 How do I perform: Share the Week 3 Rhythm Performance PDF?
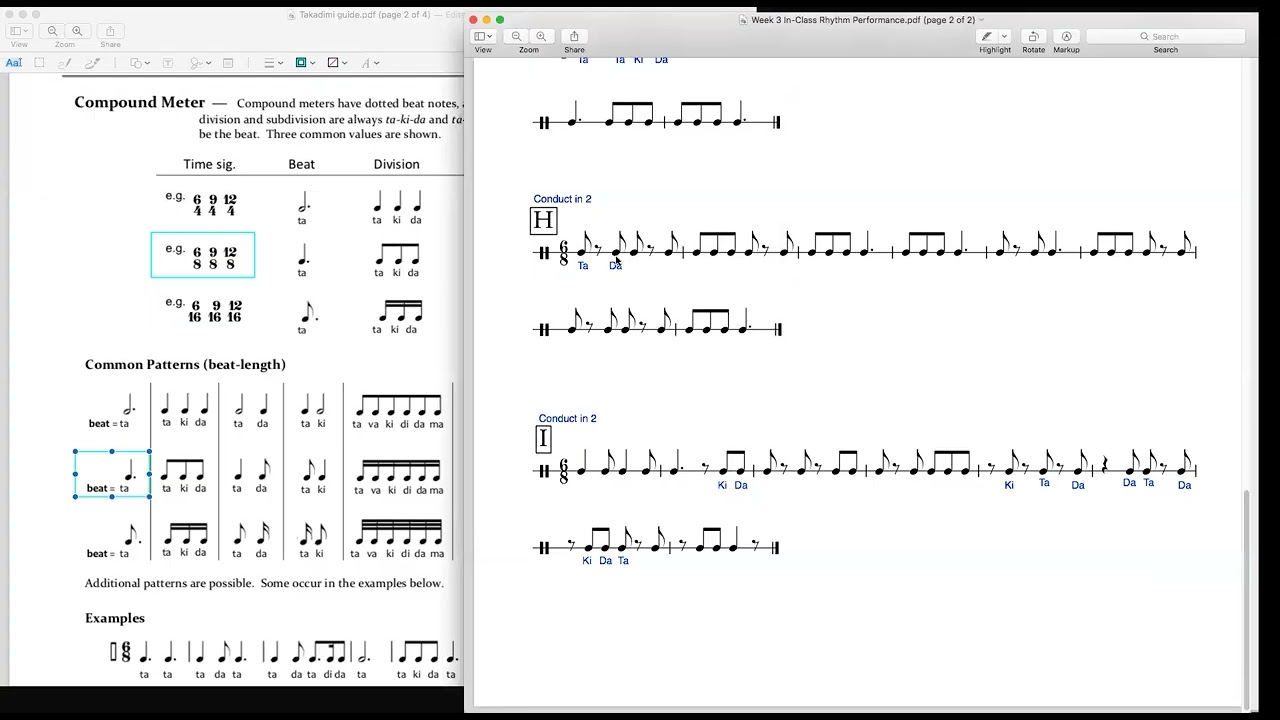pos(574,36)
